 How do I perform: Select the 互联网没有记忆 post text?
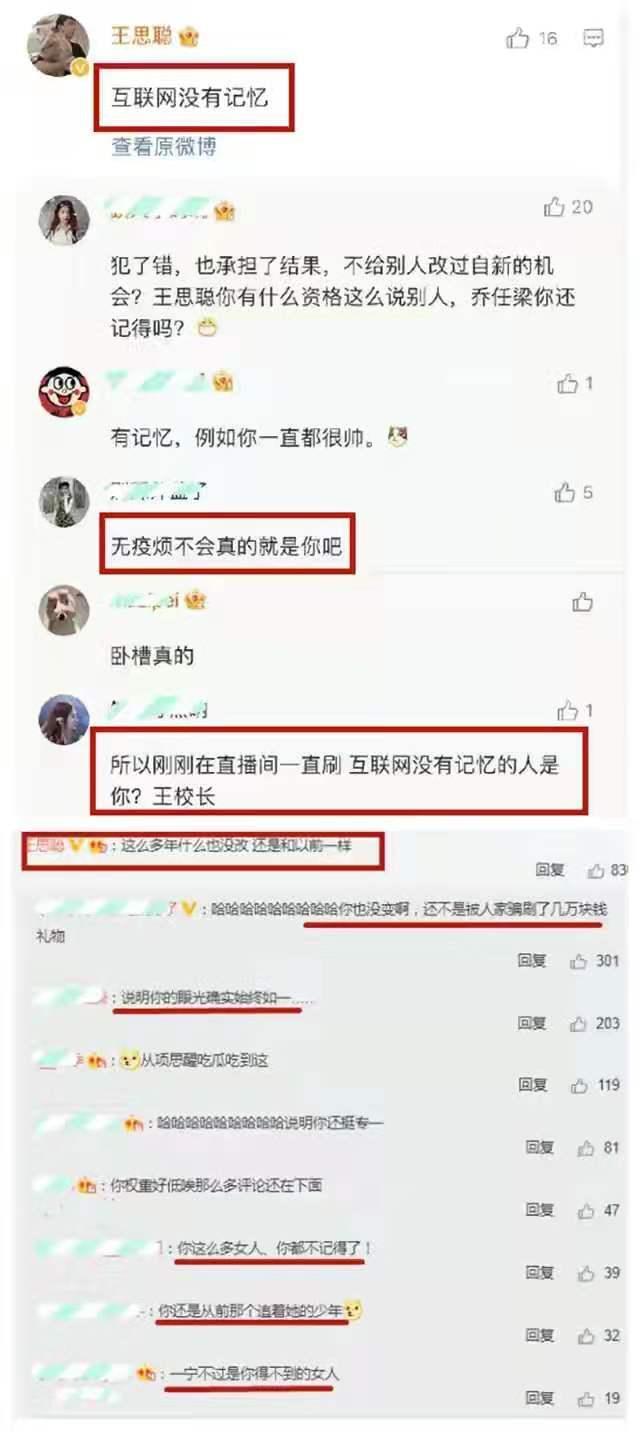click(x=189, y=98)
